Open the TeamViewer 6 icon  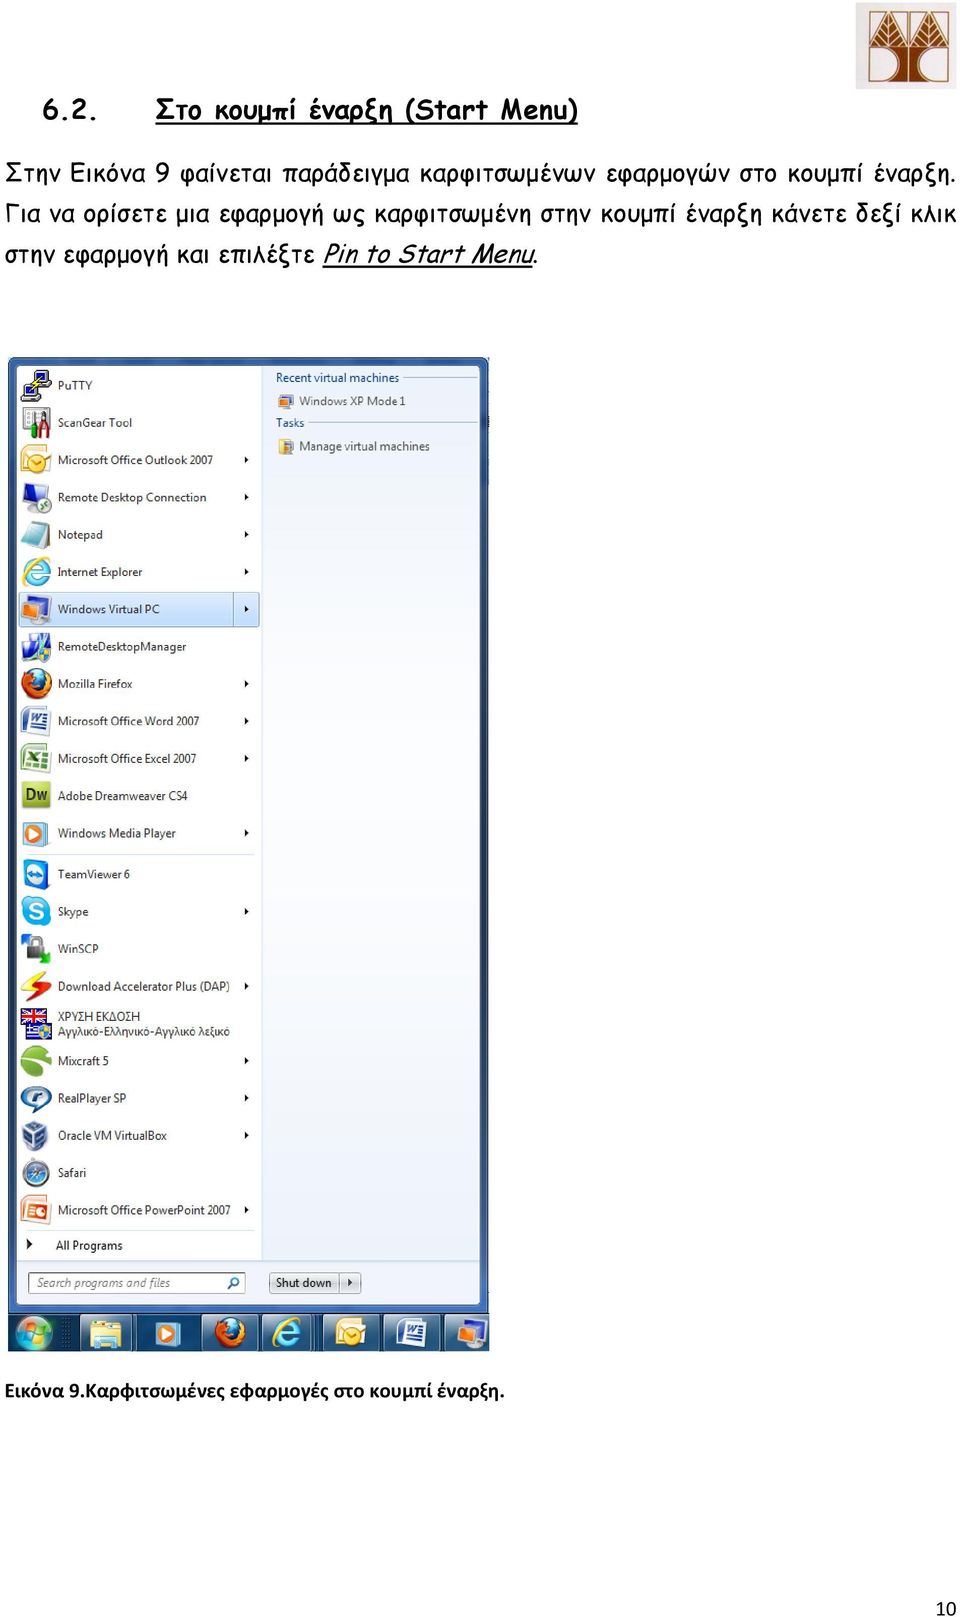(x=37, y=874)
